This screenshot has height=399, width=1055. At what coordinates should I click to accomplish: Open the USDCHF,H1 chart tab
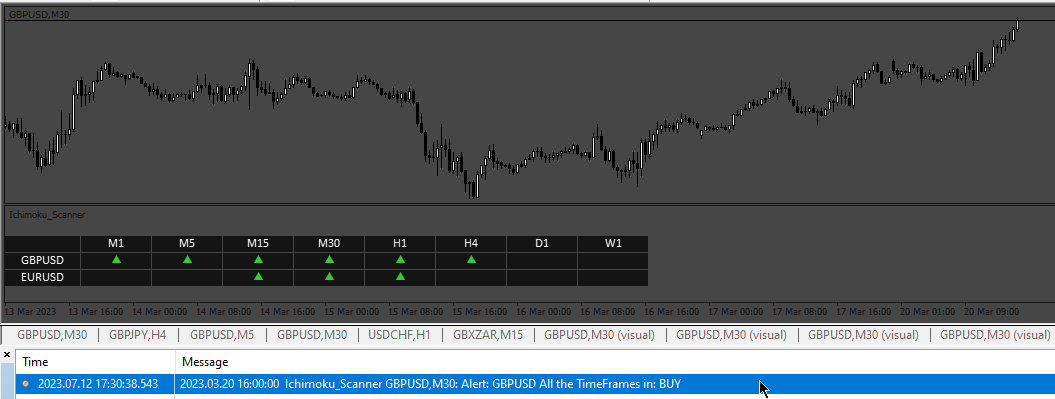click(x=399, y=334)
